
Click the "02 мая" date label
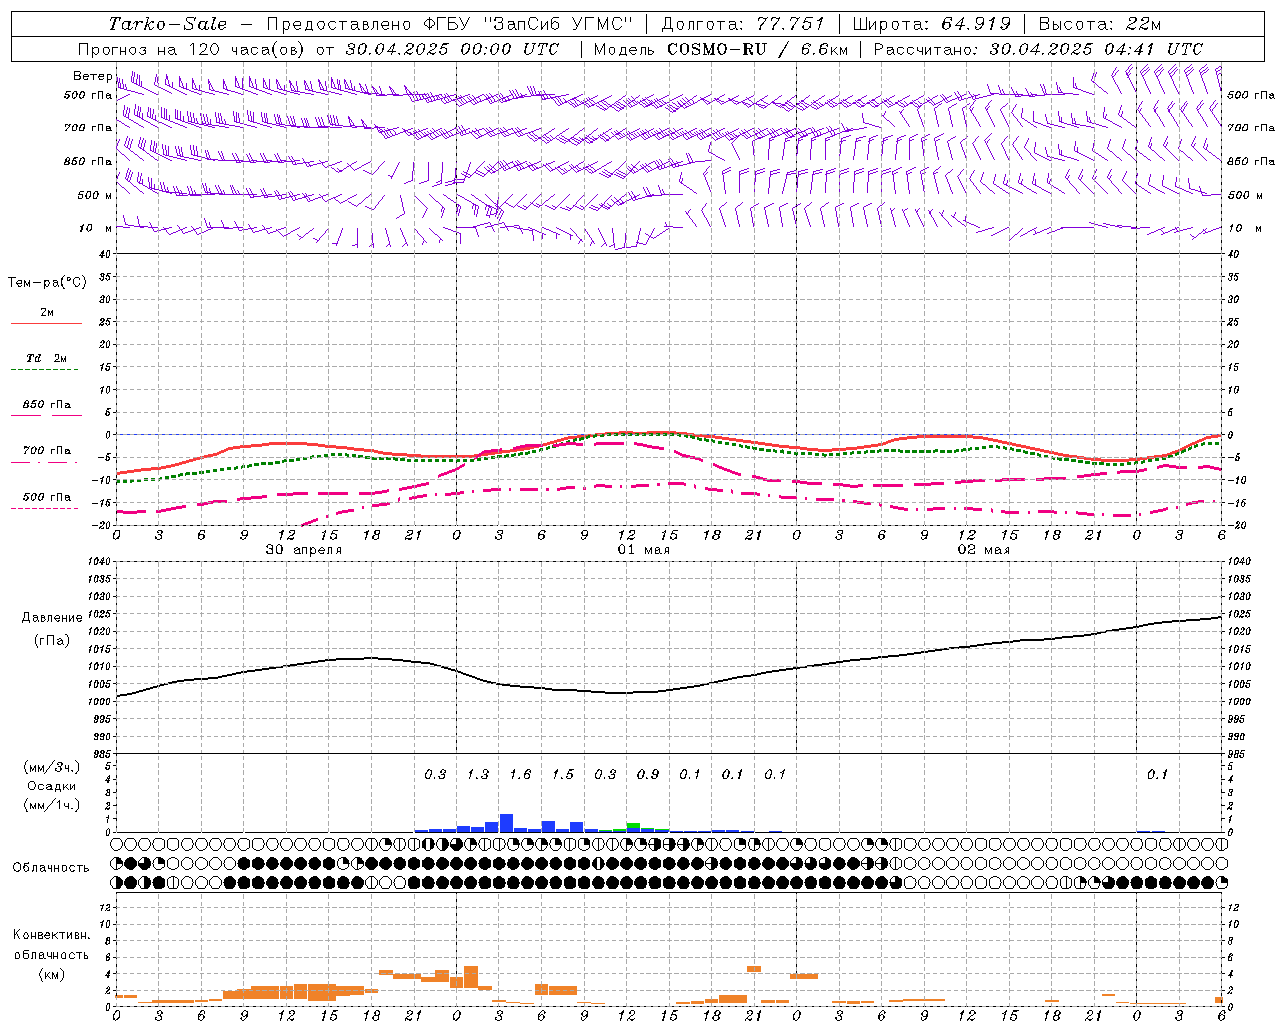(x=984, y=550)
